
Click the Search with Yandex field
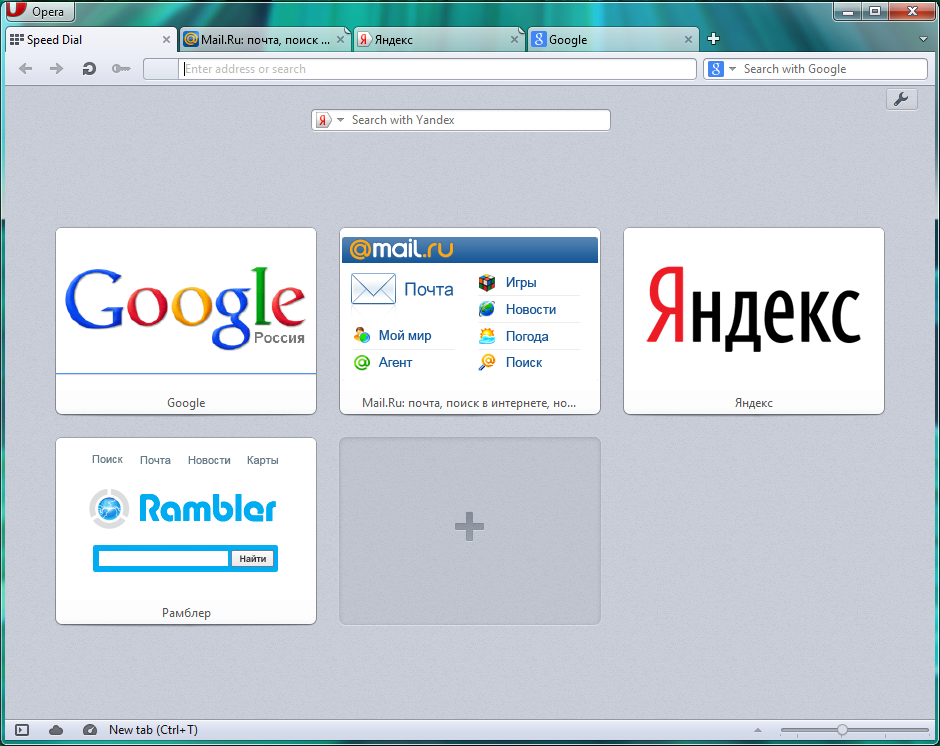478,120
